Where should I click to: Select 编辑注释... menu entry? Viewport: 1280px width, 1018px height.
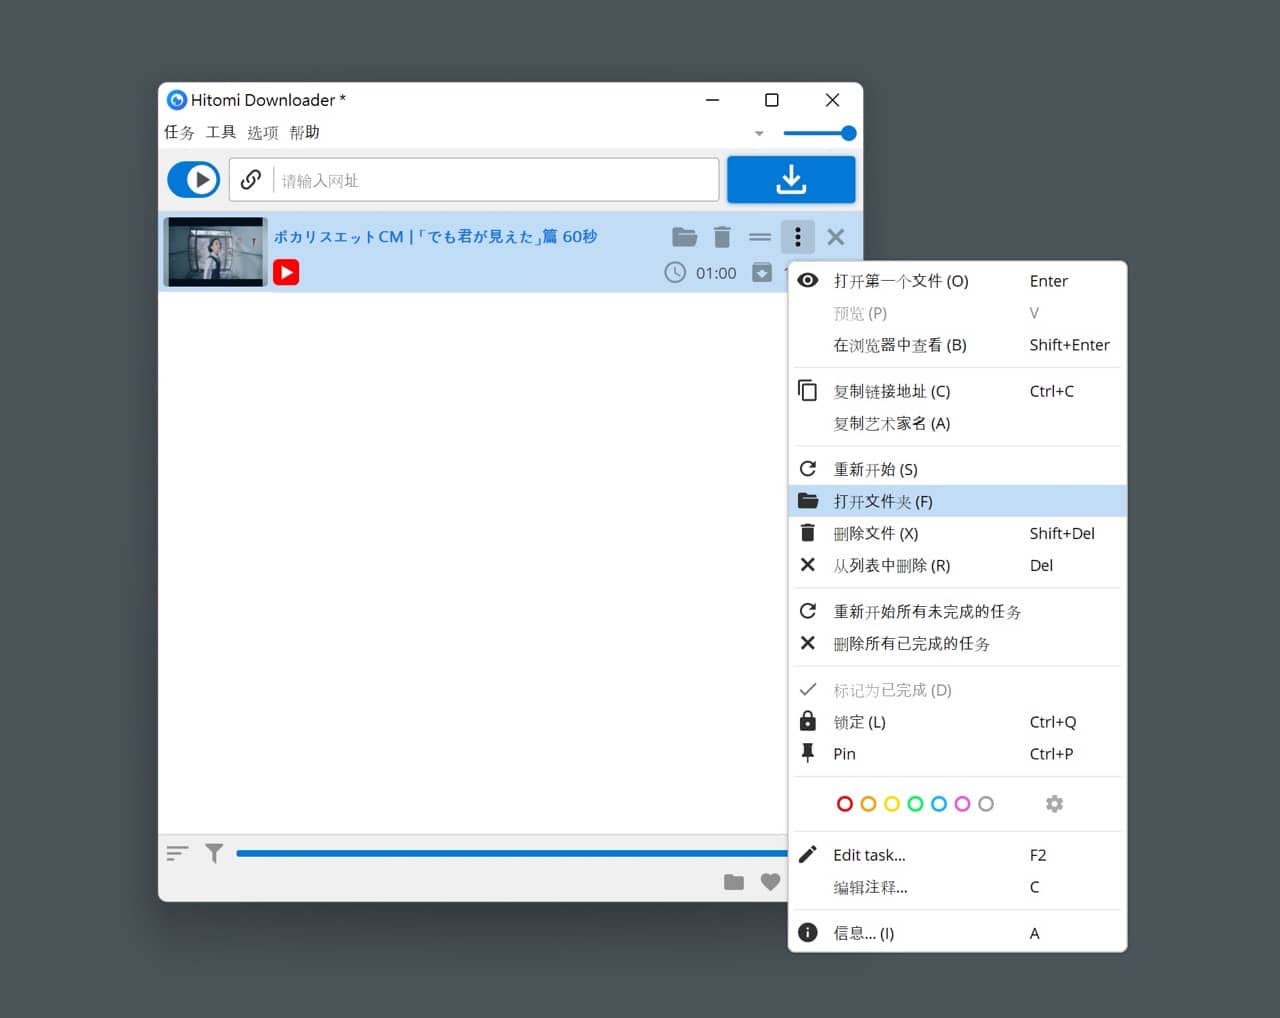coord(957,887)
